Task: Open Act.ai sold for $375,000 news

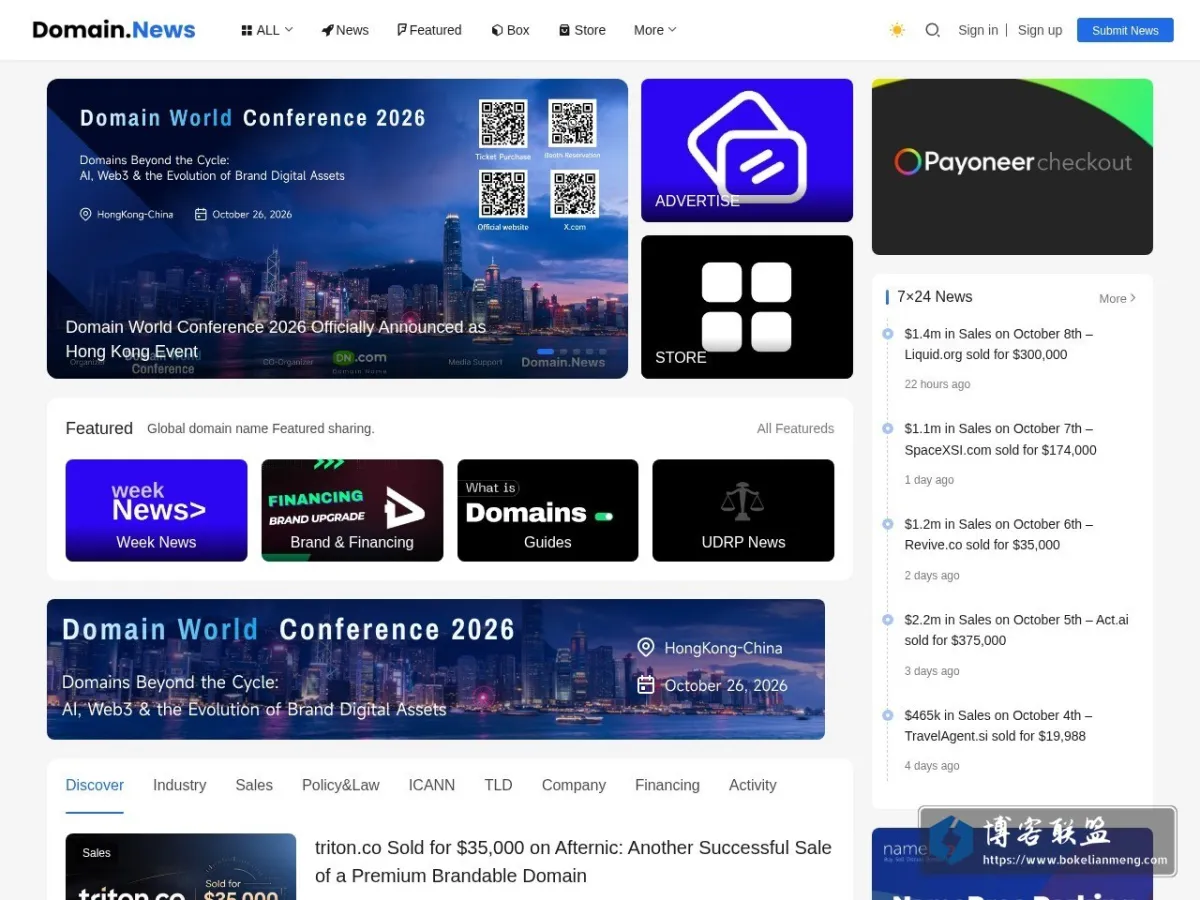Action: [1017, 630]
